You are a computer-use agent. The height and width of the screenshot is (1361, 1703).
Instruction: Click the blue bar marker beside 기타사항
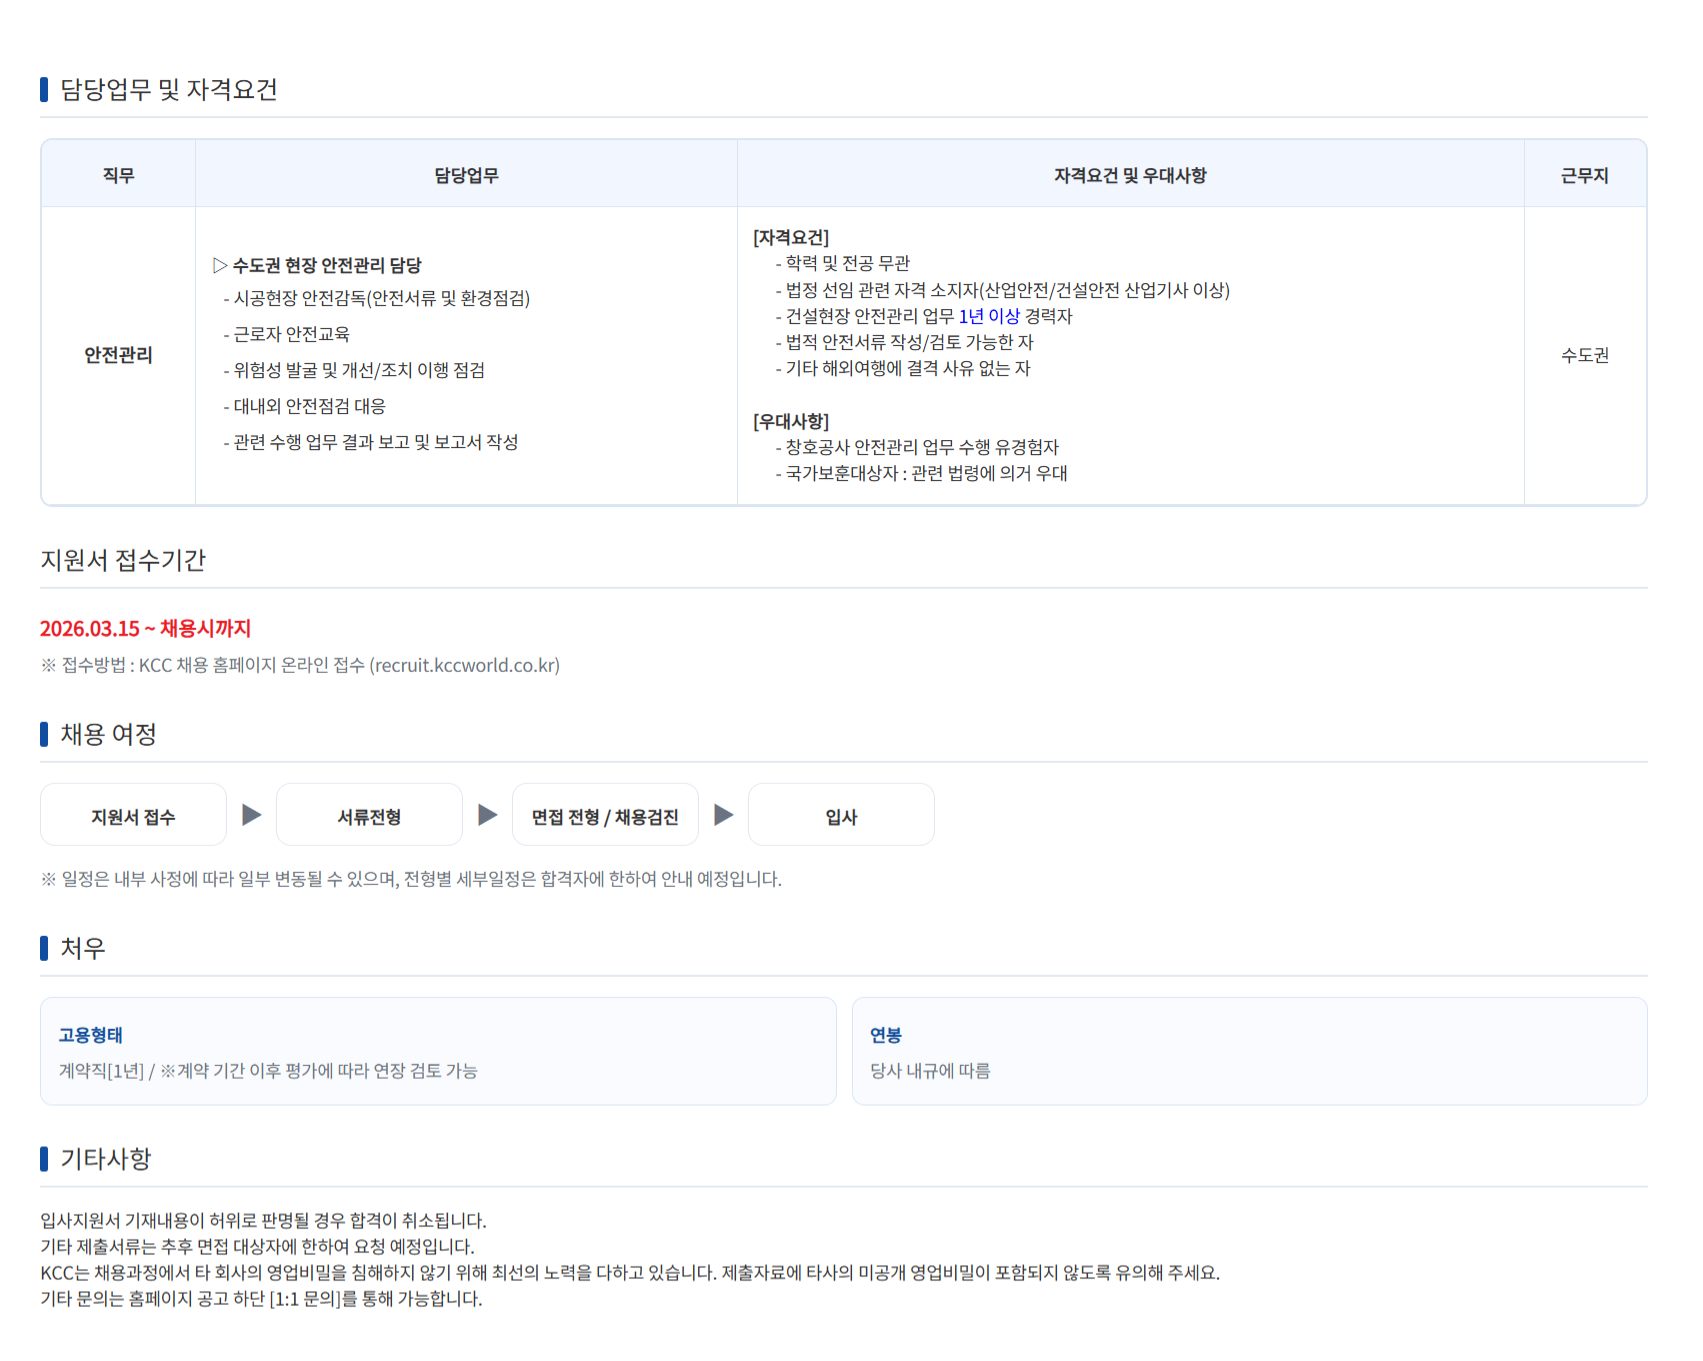click(x=44, y=1159)
